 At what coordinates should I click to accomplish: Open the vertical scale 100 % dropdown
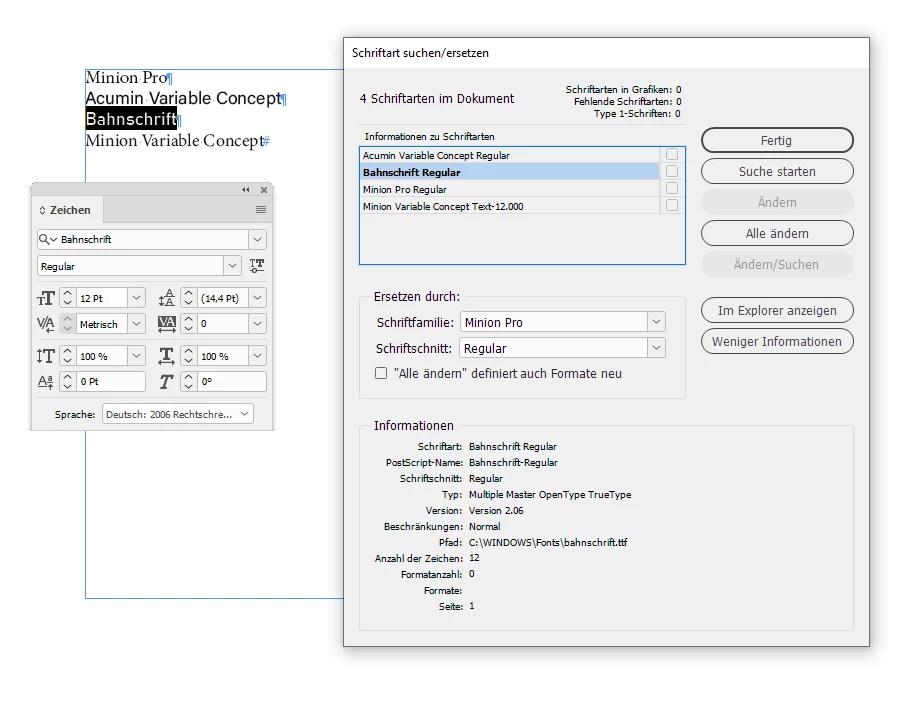(x=136, y=356)
